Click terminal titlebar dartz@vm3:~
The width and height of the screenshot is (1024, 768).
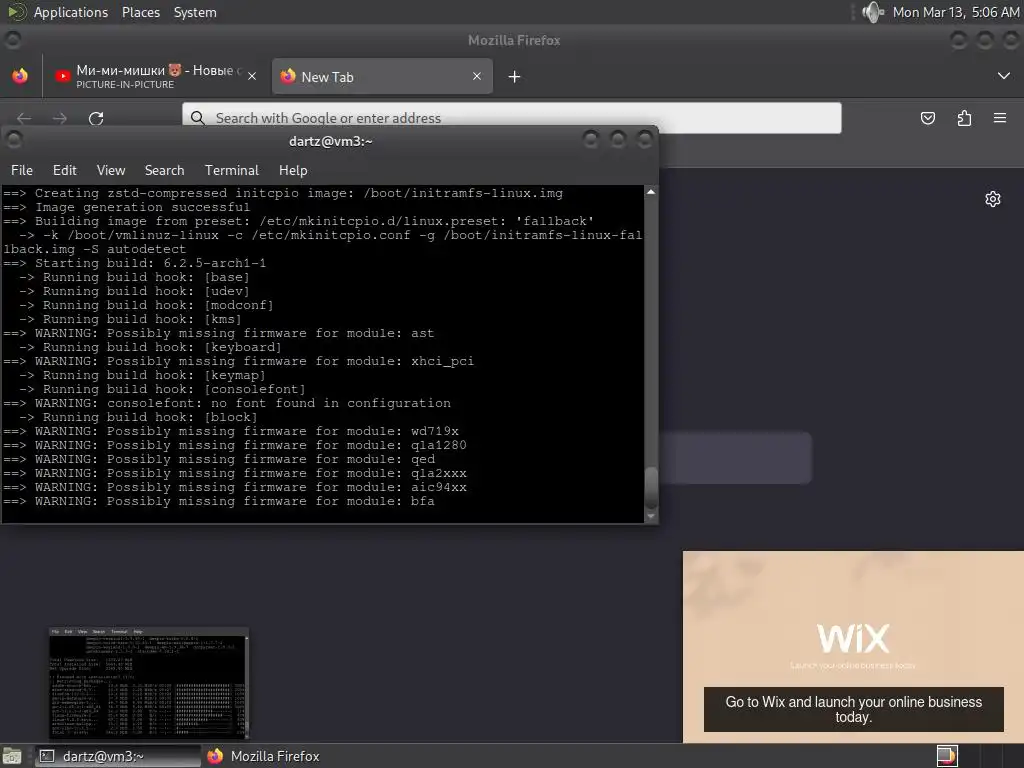click(330, 141)
